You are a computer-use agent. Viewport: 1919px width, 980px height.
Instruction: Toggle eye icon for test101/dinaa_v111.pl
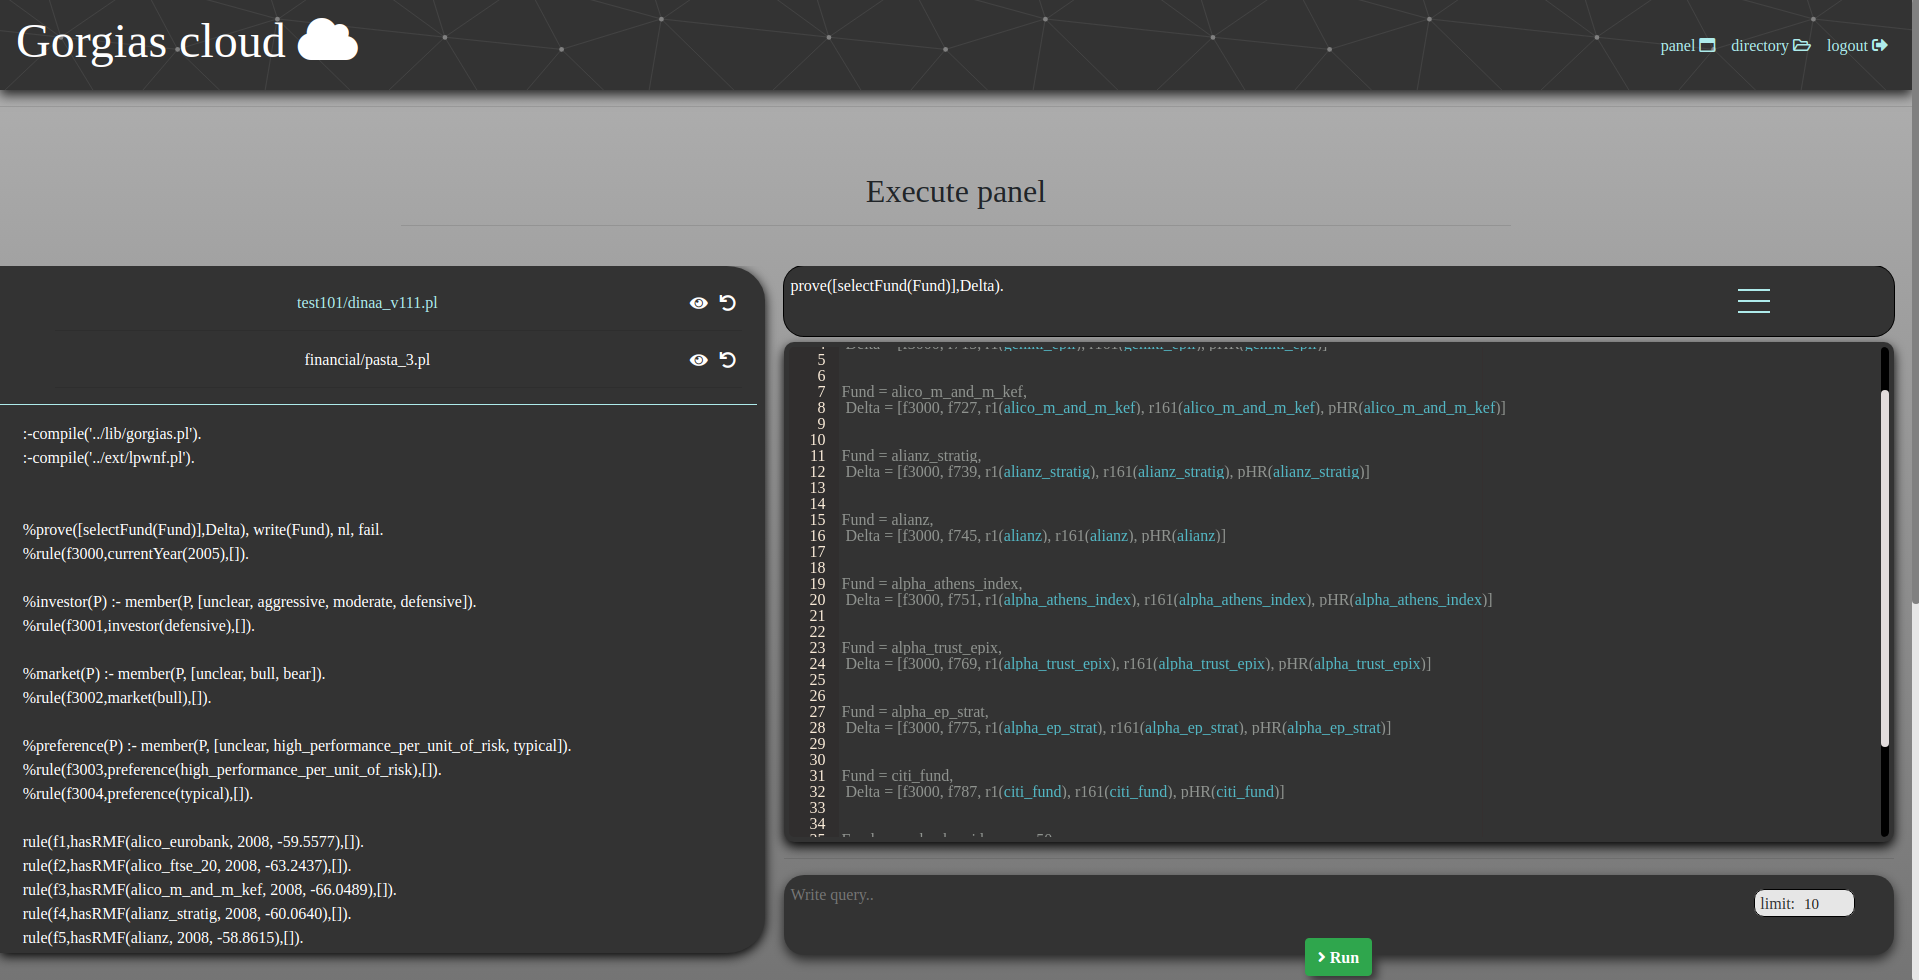[x=698, y=303]
